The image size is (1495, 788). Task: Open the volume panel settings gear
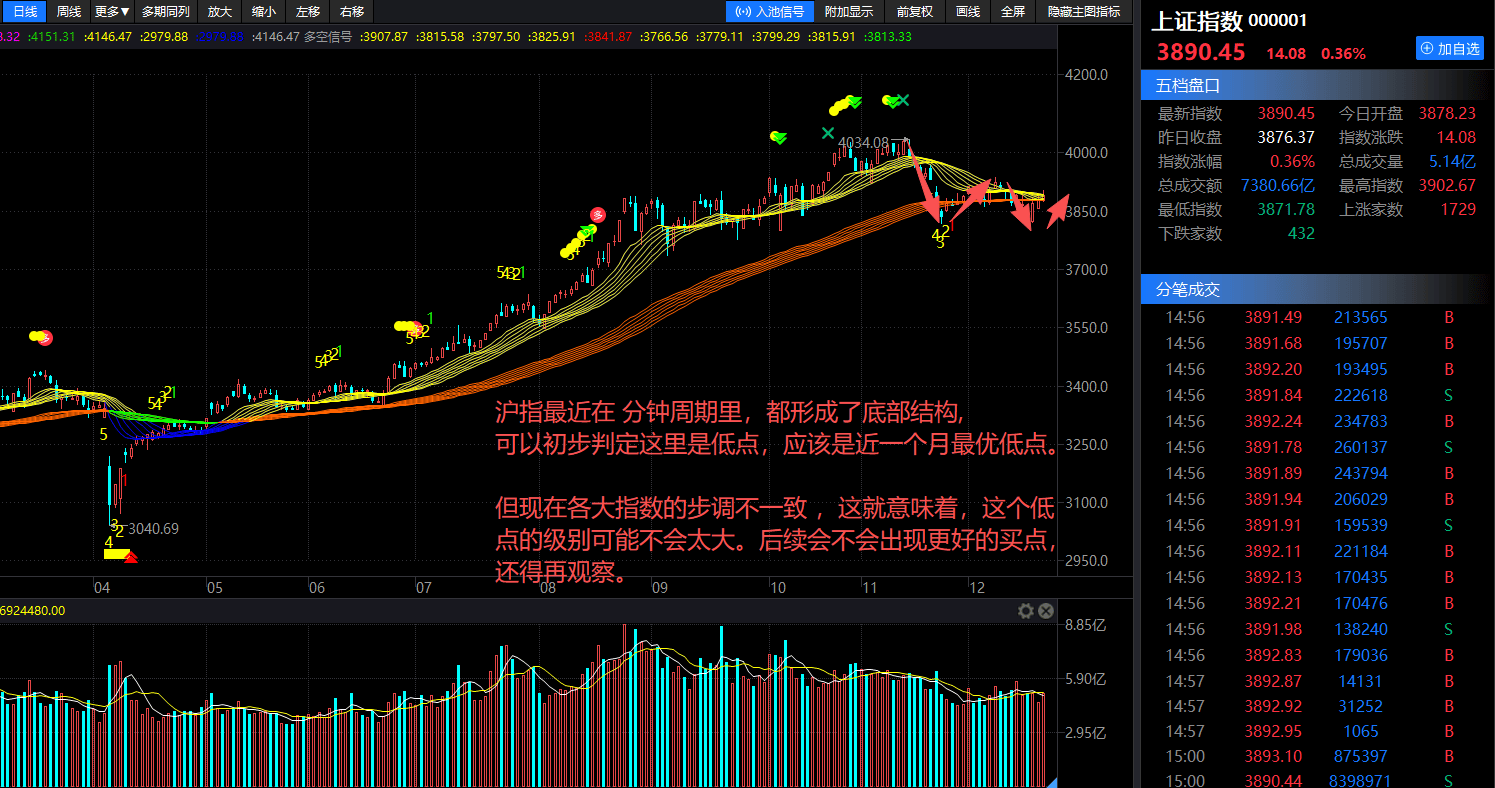click(1026, 610)
